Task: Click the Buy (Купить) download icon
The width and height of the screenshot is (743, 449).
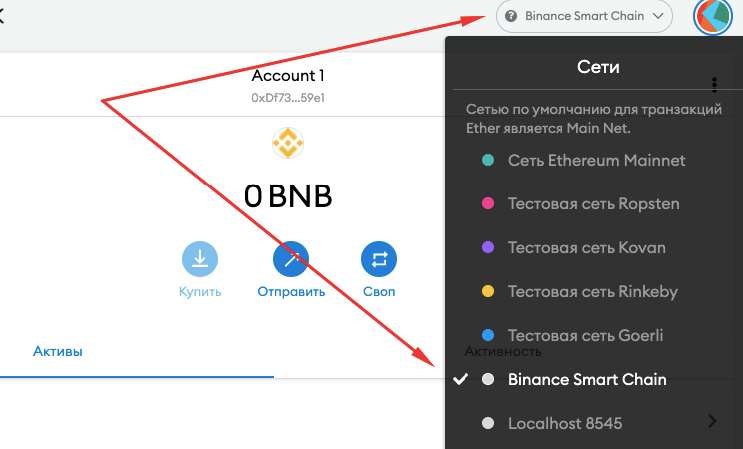Action: click(200, 259)
